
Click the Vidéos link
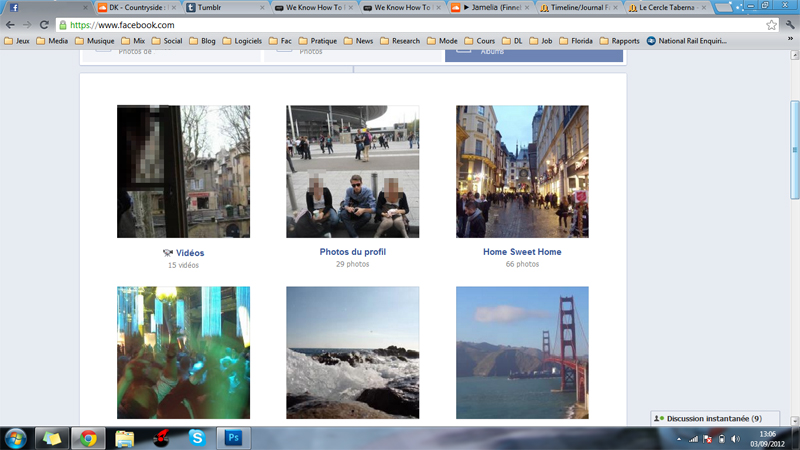(190, 253)
